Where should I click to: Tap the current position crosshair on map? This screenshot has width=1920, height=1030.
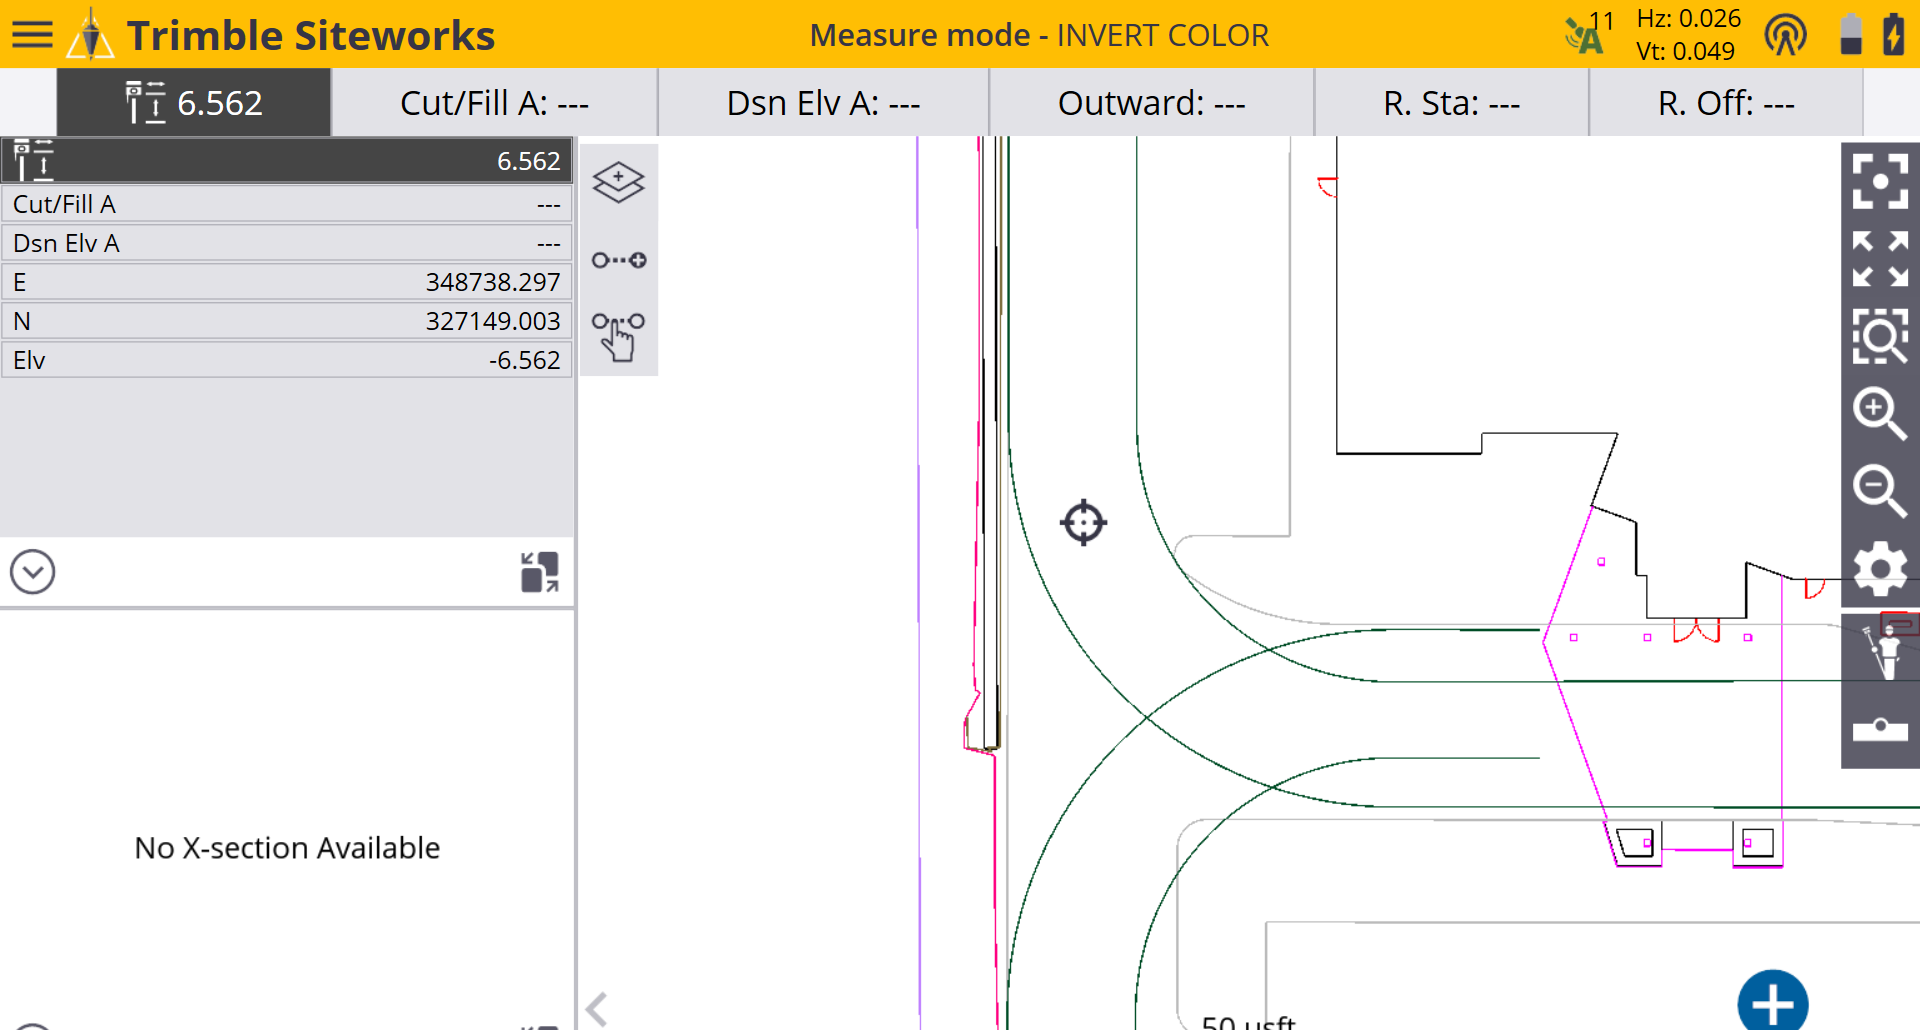pyautogui.click(x=1083, y=522)
